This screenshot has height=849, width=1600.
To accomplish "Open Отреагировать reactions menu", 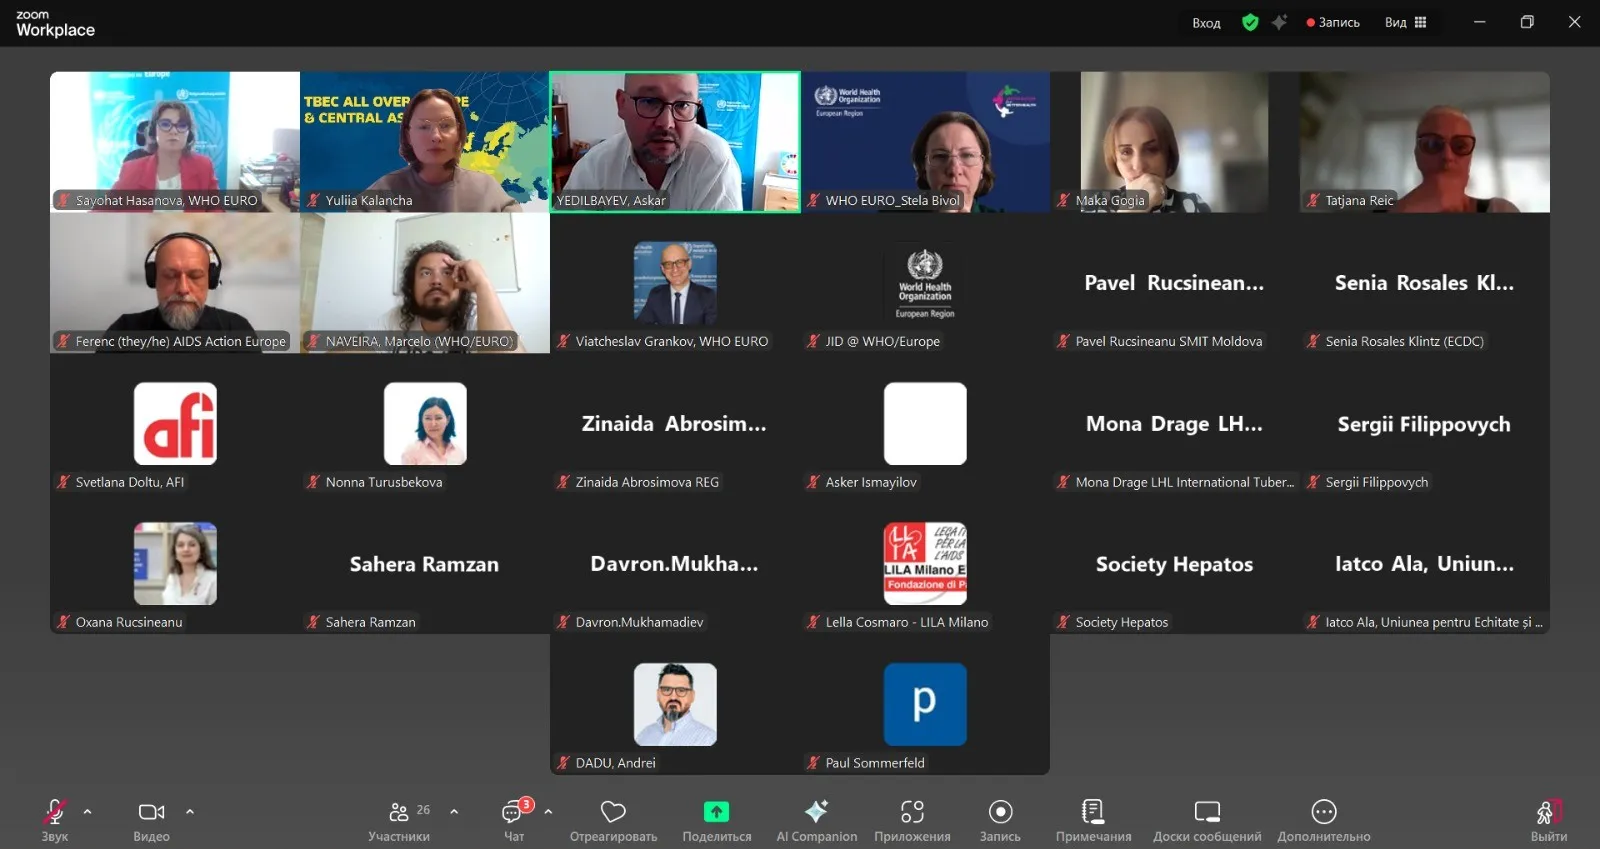I will click(x=613, y=820).
